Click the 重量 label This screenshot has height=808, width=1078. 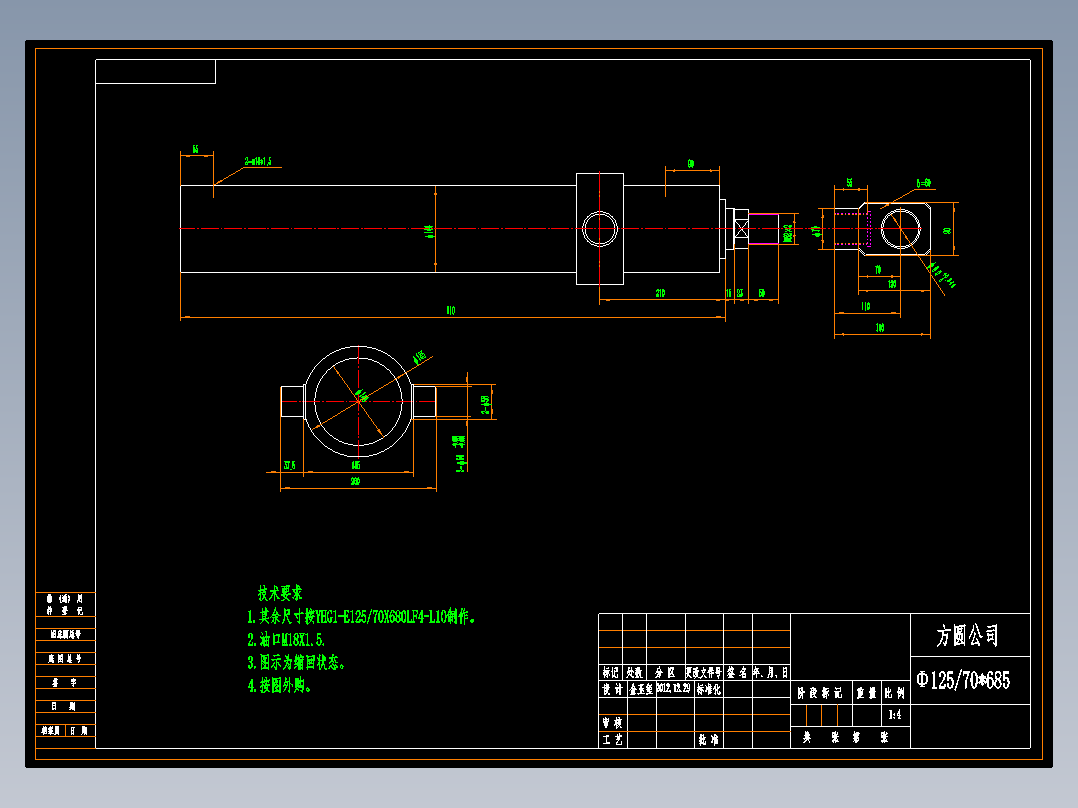tap(866, 693)
